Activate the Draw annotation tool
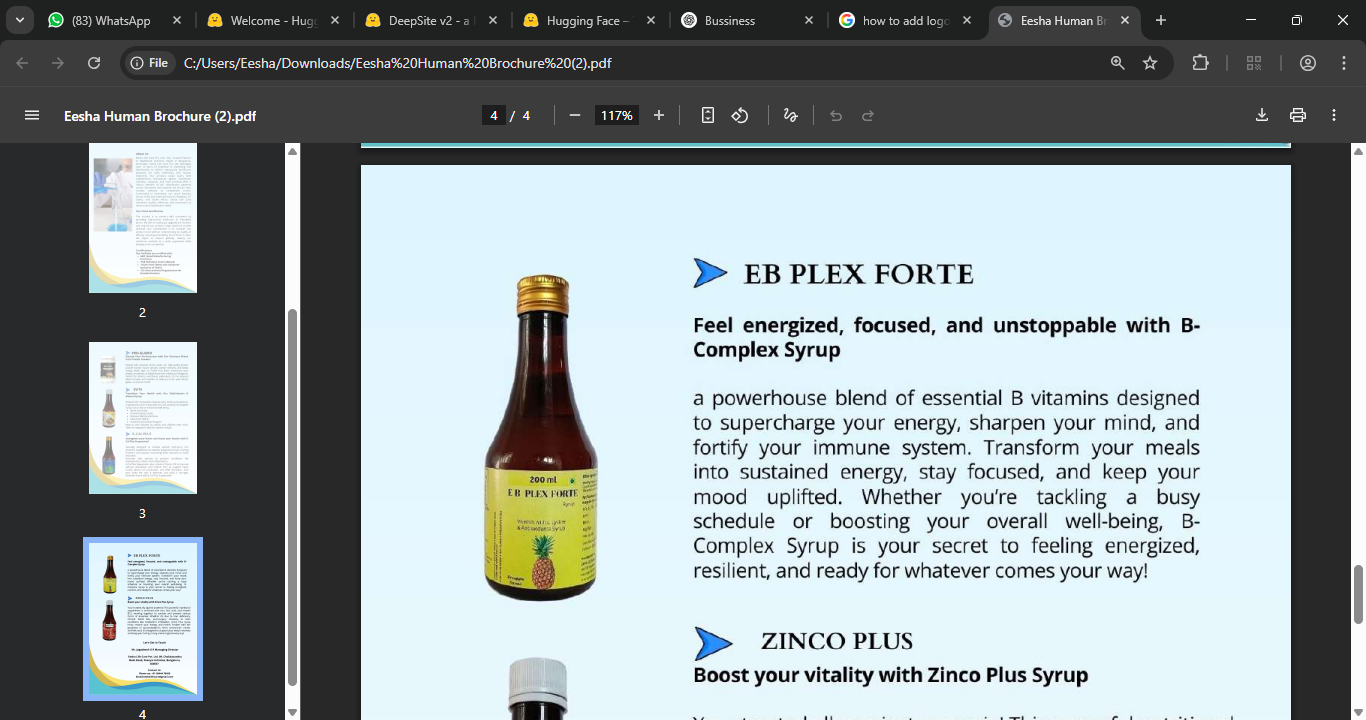Image resolution: width=1366 pixels, height=720 pixels. (790, 115)
